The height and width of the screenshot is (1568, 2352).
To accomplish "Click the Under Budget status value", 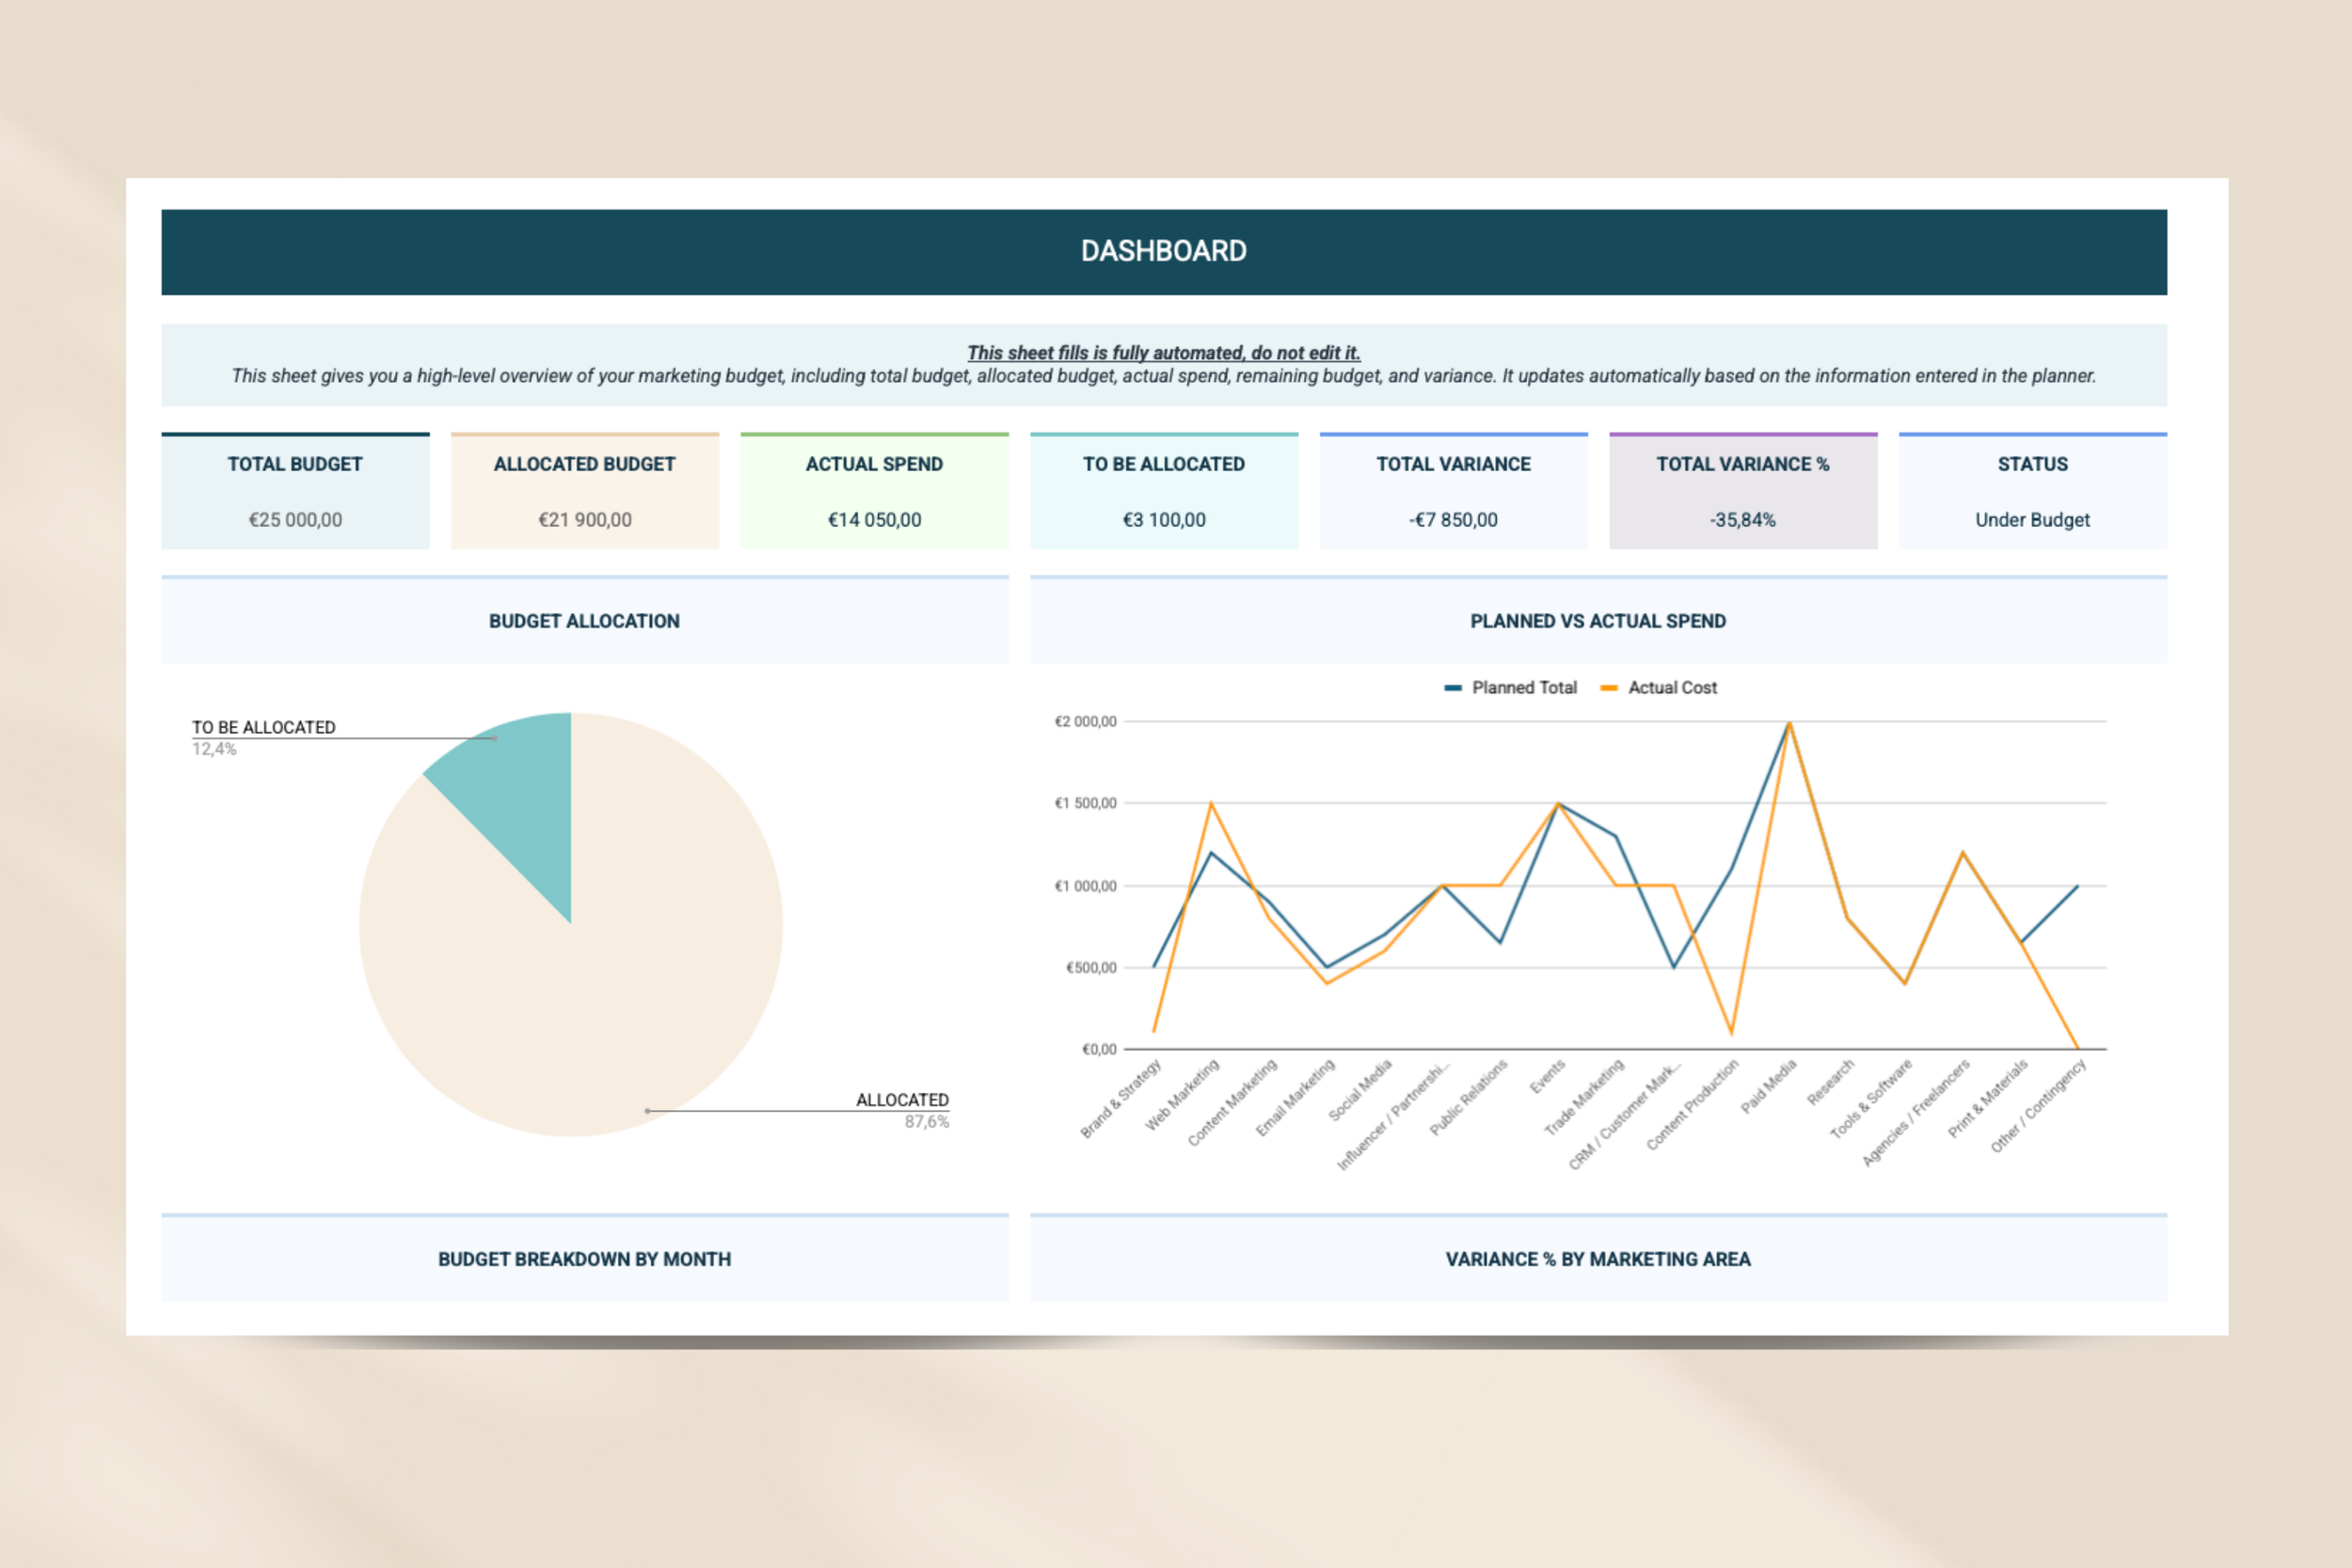I will pos(2033,520).
